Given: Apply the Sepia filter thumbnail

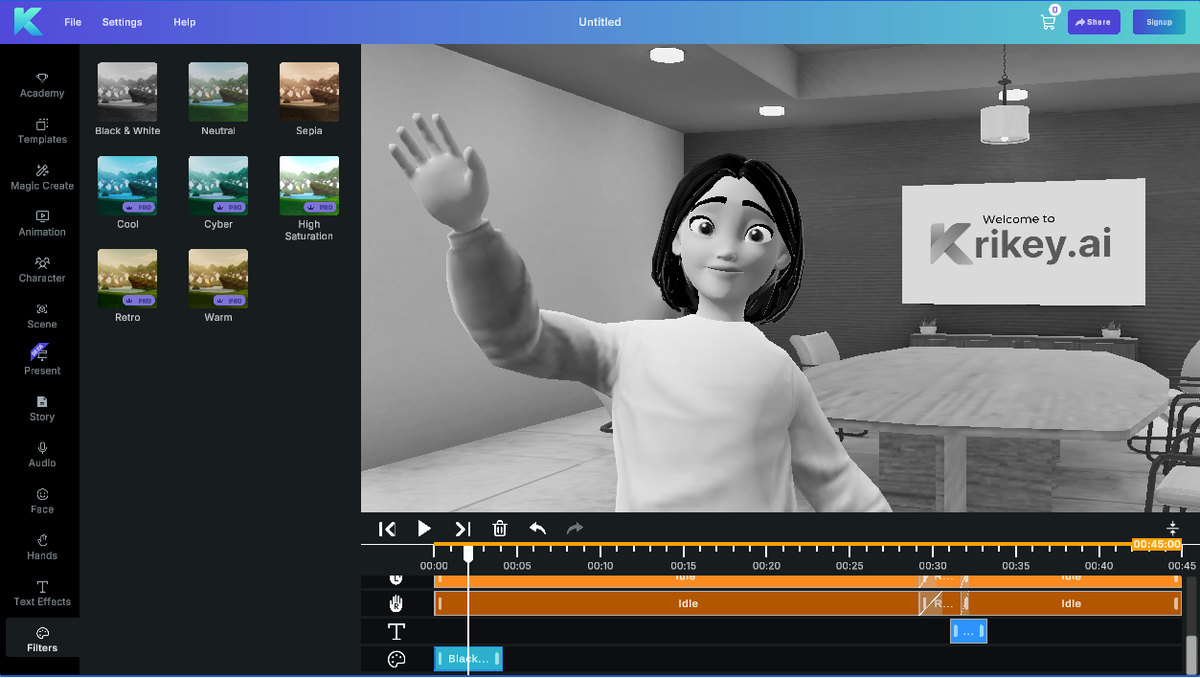Looking at the screenshot, I should click(308, 91).
